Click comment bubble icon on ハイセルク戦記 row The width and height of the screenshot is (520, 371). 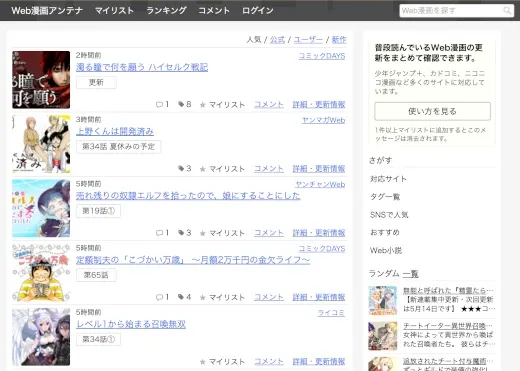point(159,105)
